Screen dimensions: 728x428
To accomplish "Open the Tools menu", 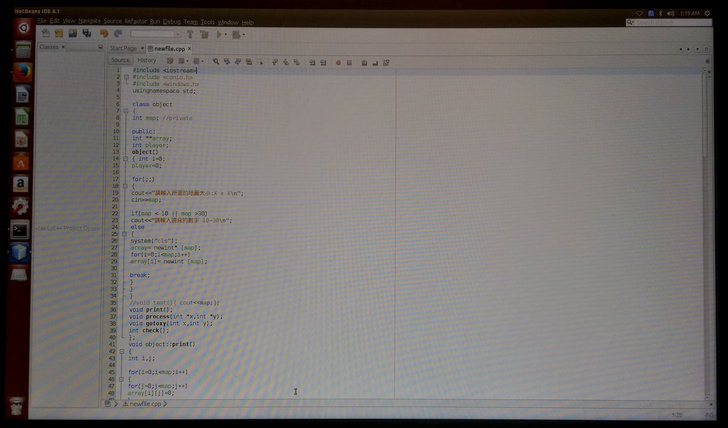I will [208, 22].
